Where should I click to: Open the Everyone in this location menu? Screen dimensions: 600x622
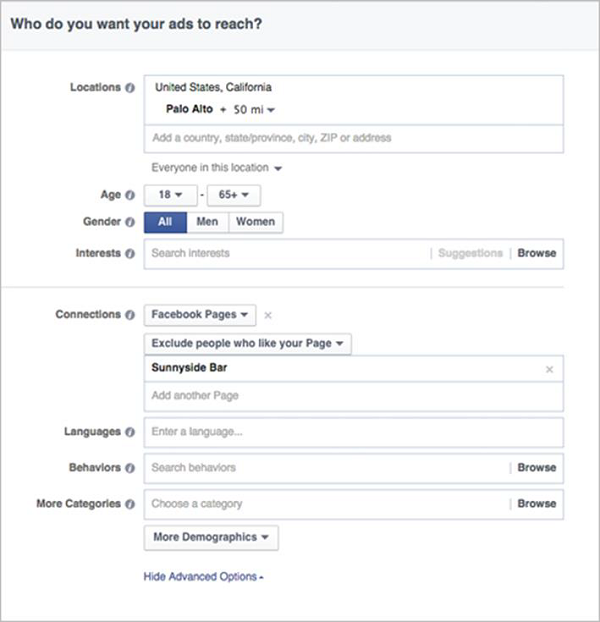coord(217,168)
